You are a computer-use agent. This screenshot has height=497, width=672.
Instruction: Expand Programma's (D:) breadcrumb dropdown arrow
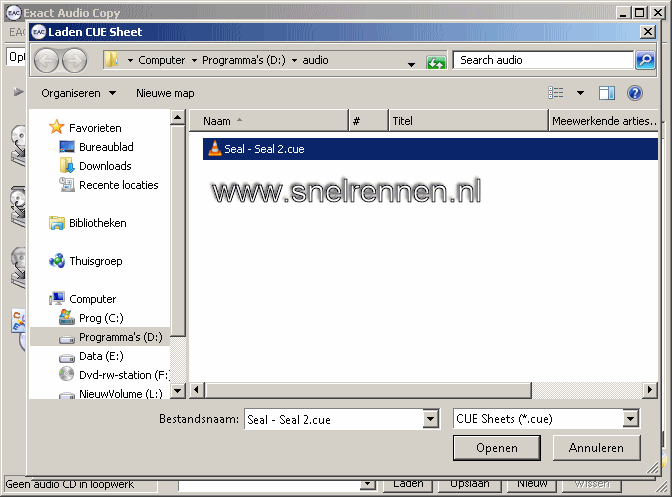[294, 60]
